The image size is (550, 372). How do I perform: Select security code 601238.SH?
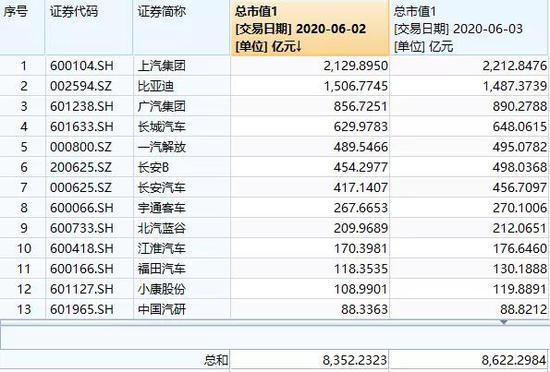click(x=82, y=106)
